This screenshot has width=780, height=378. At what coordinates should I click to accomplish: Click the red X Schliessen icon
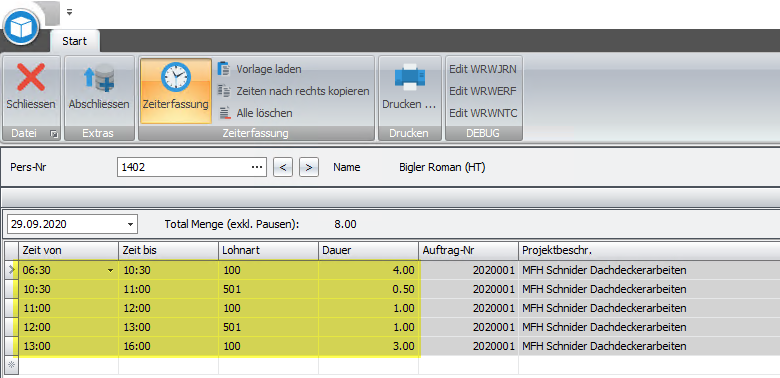pos(31,77)
